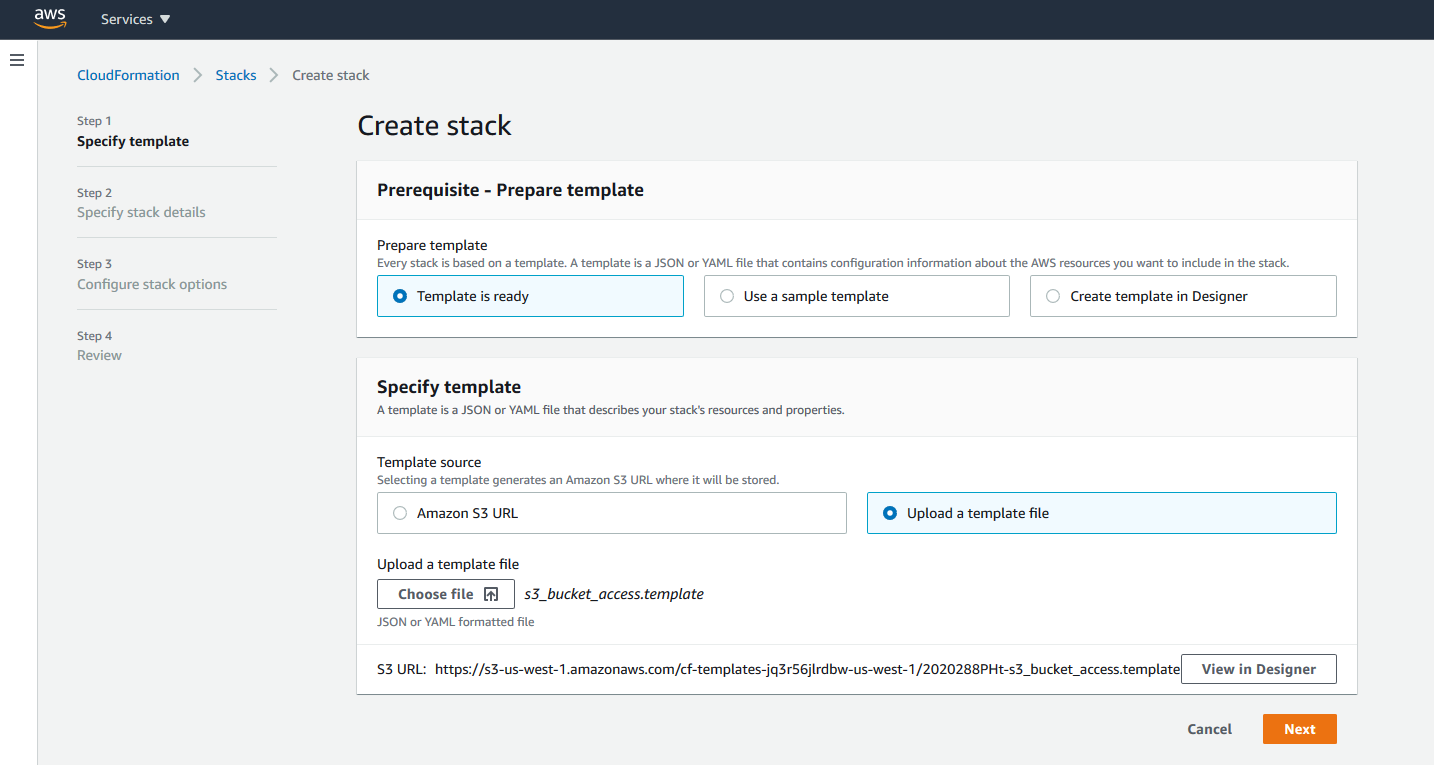Proceed with the Next button
1434x765 pixels.
[x=1300, y=729]
